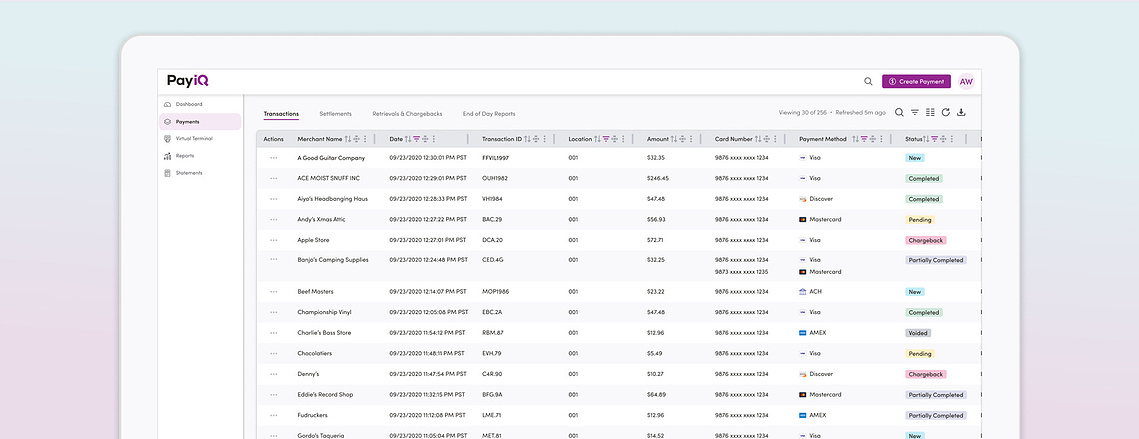1139x439 pixels.
Task: Select merchant Aiya's Headbanging Haus
Action: pyautogui.click(x=332, y=198)
